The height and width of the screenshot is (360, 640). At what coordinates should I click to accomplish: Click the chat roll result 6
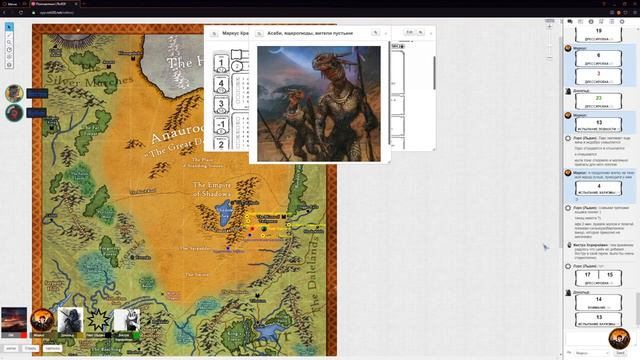(x=598, y=58)
